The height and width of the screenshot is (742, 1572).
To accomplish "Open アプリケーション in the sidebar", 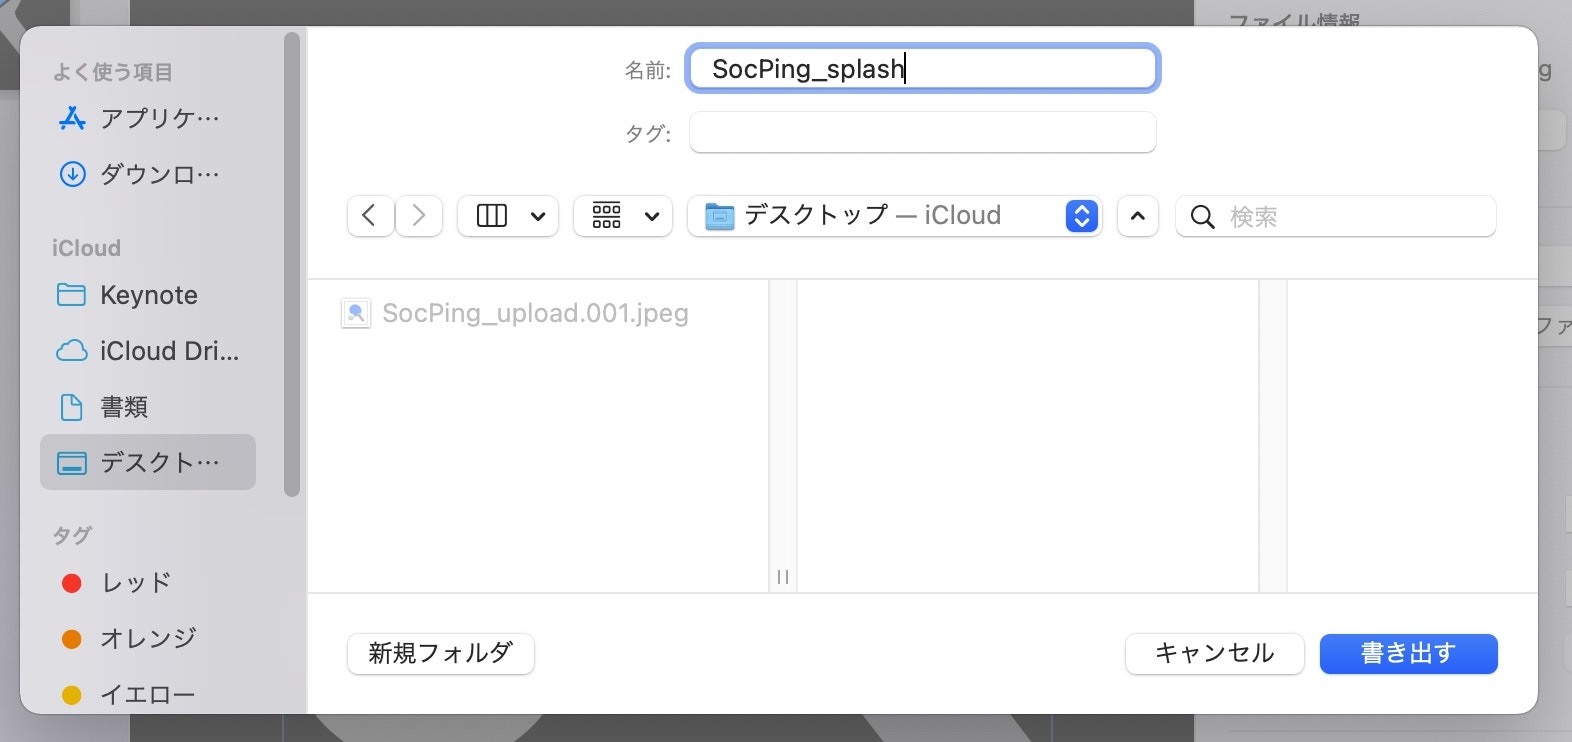I will point(148,119).
